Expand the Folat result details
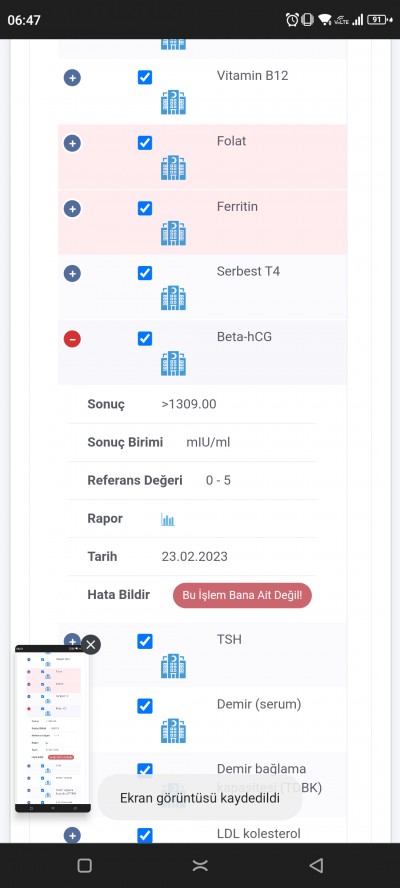The image size is (400, 888). point(72,143)
